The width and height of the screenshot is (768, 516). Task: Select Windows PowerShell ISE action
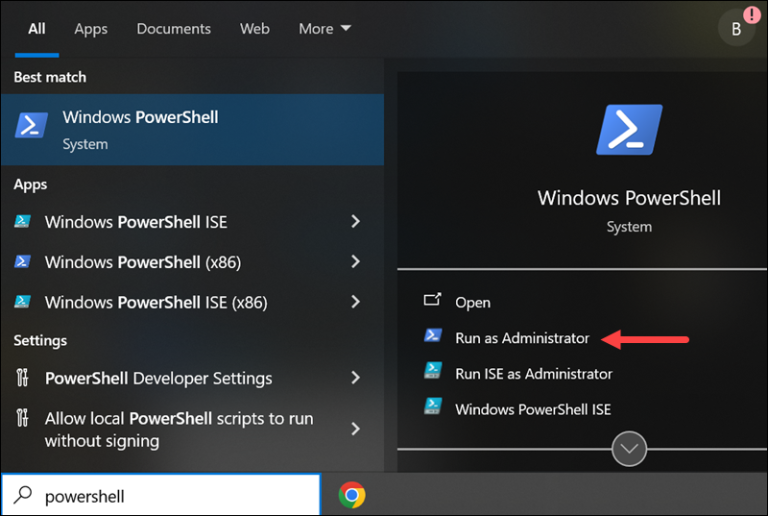[x=533, y=409]
